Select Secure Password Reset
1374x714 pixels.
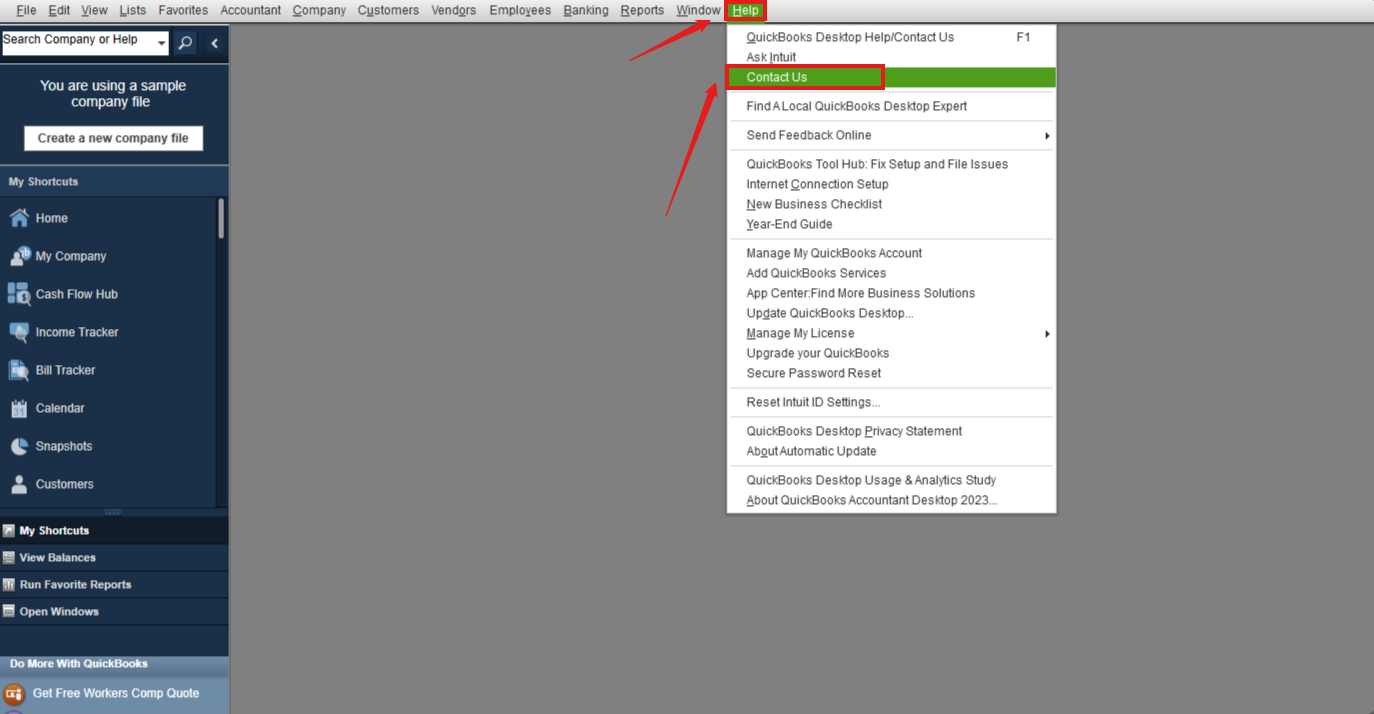tap(891, 373)
